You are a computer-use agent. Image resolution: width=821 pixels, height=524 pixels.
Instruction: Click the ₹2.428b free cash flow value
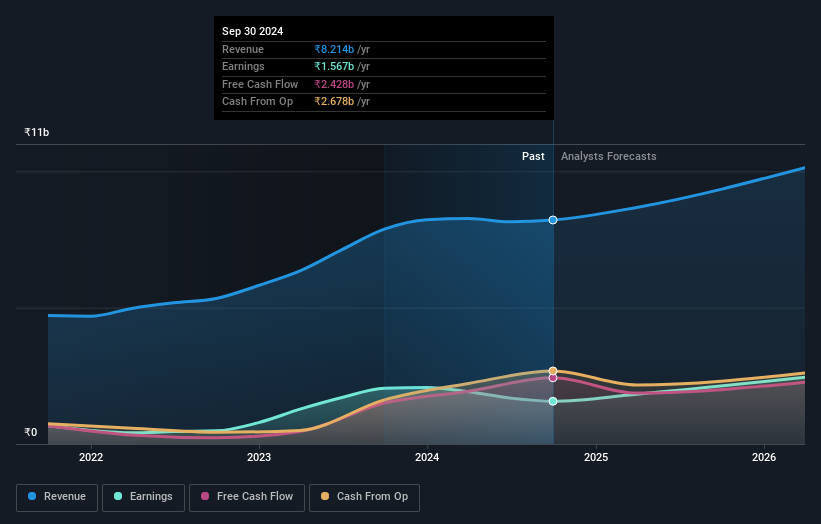[334, 84]
